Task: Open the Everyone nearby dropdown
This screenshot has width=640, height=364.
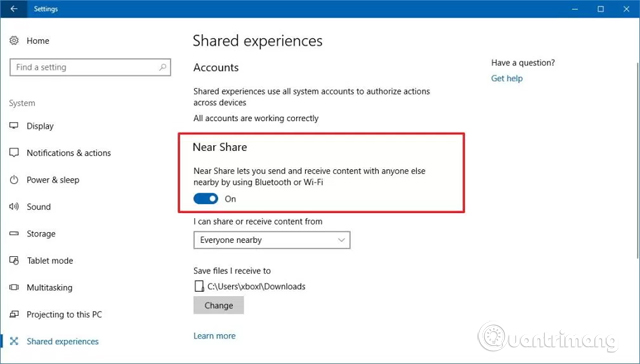Action: tap(272, 240)
